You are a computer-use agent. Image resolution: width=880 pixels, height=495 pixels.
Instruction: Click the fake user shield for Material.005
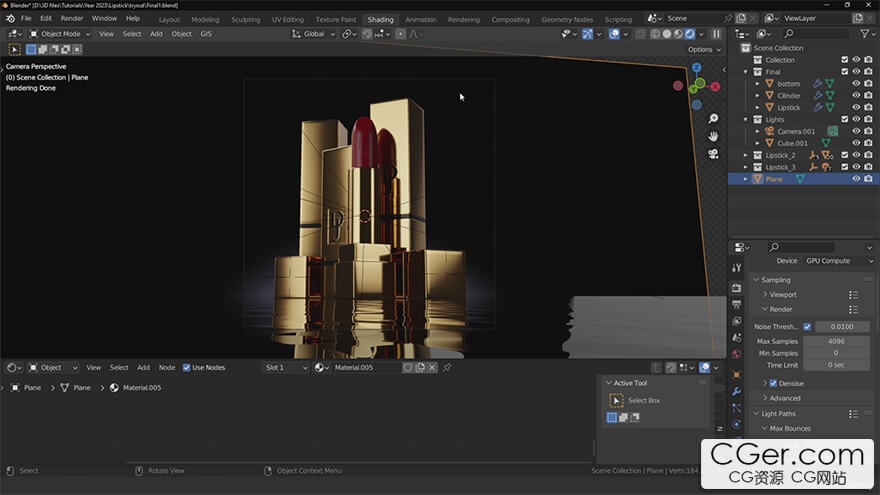click(408, 368)
